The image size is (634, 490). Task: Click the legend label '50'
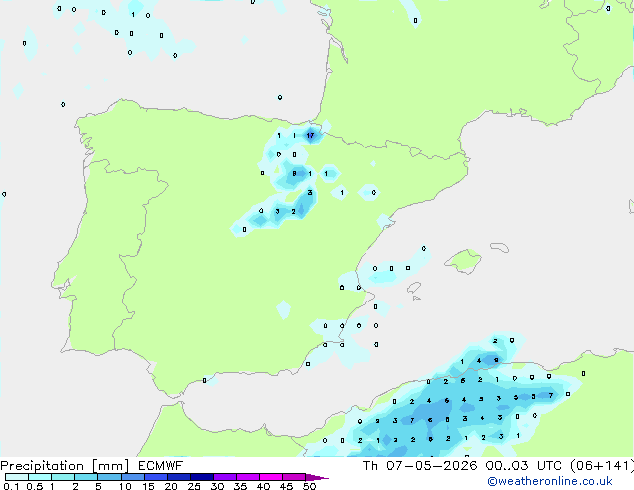(309, 486)
